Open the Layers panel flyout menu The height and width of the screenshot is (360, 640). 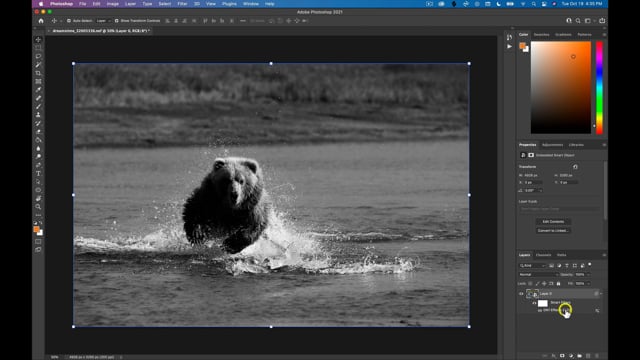pyautogui.click(x=604, y=255)
